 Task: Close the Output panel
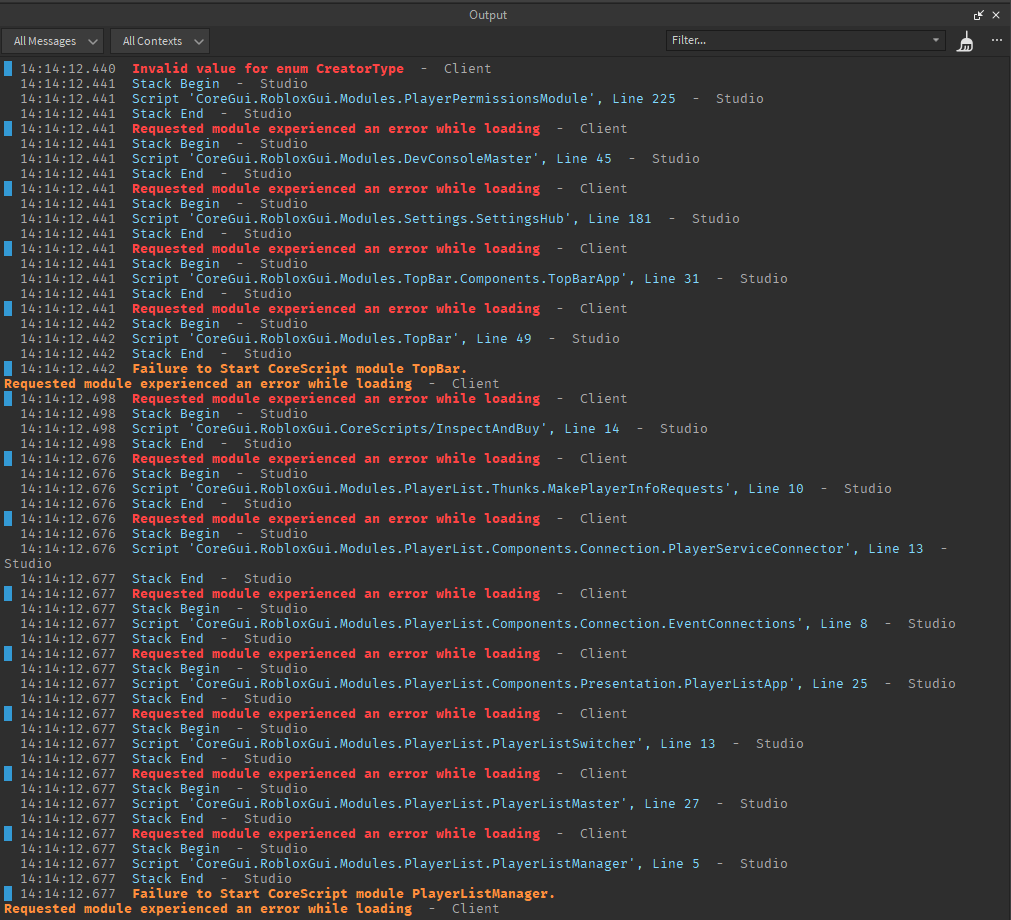996,15
